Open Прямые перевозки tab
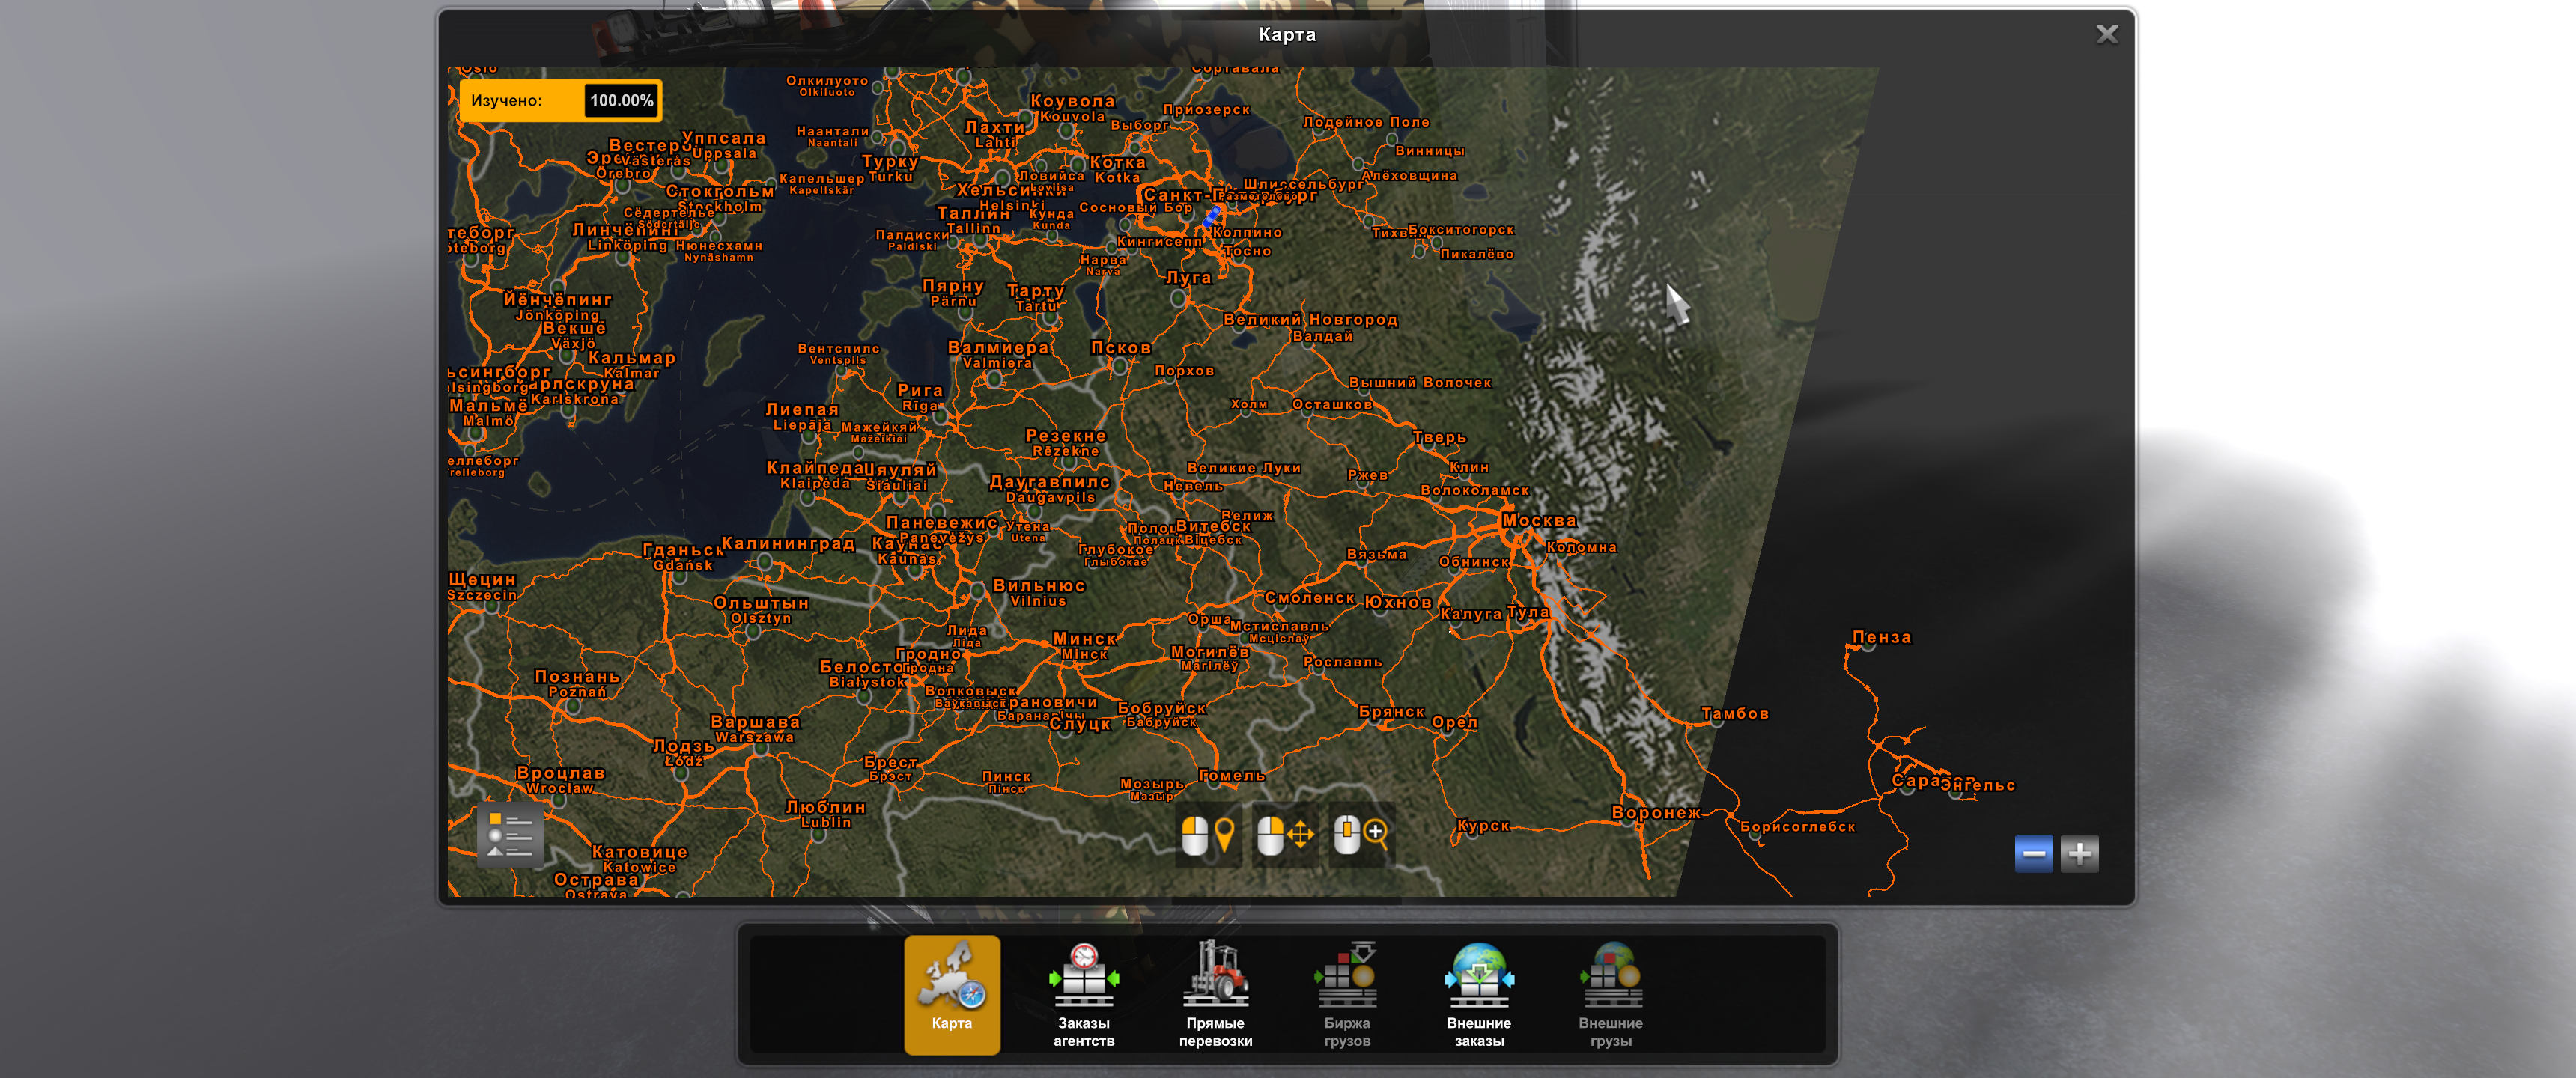 [x=1215, y=994]
